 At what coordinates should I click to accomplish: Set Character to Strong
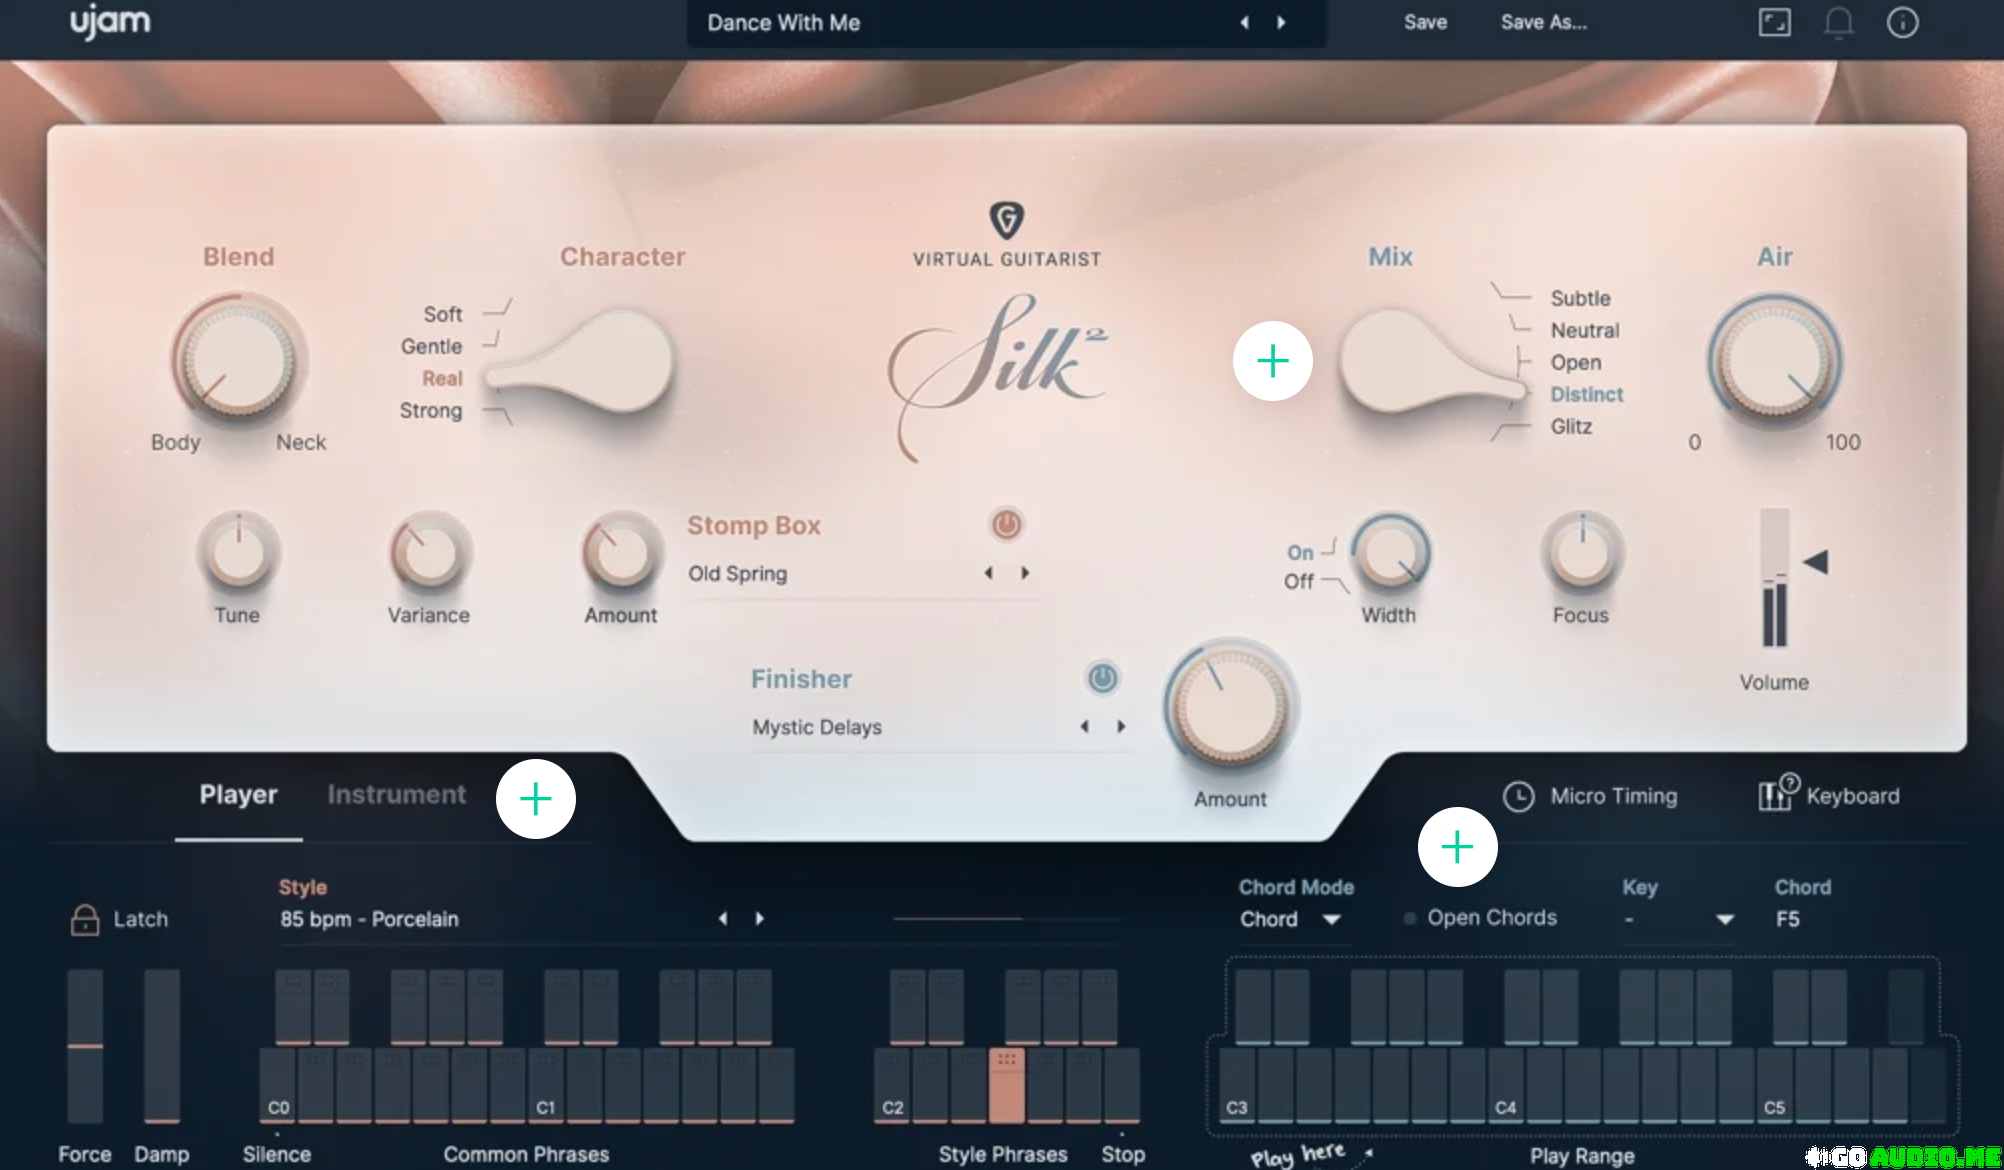[x=431, y=410]
